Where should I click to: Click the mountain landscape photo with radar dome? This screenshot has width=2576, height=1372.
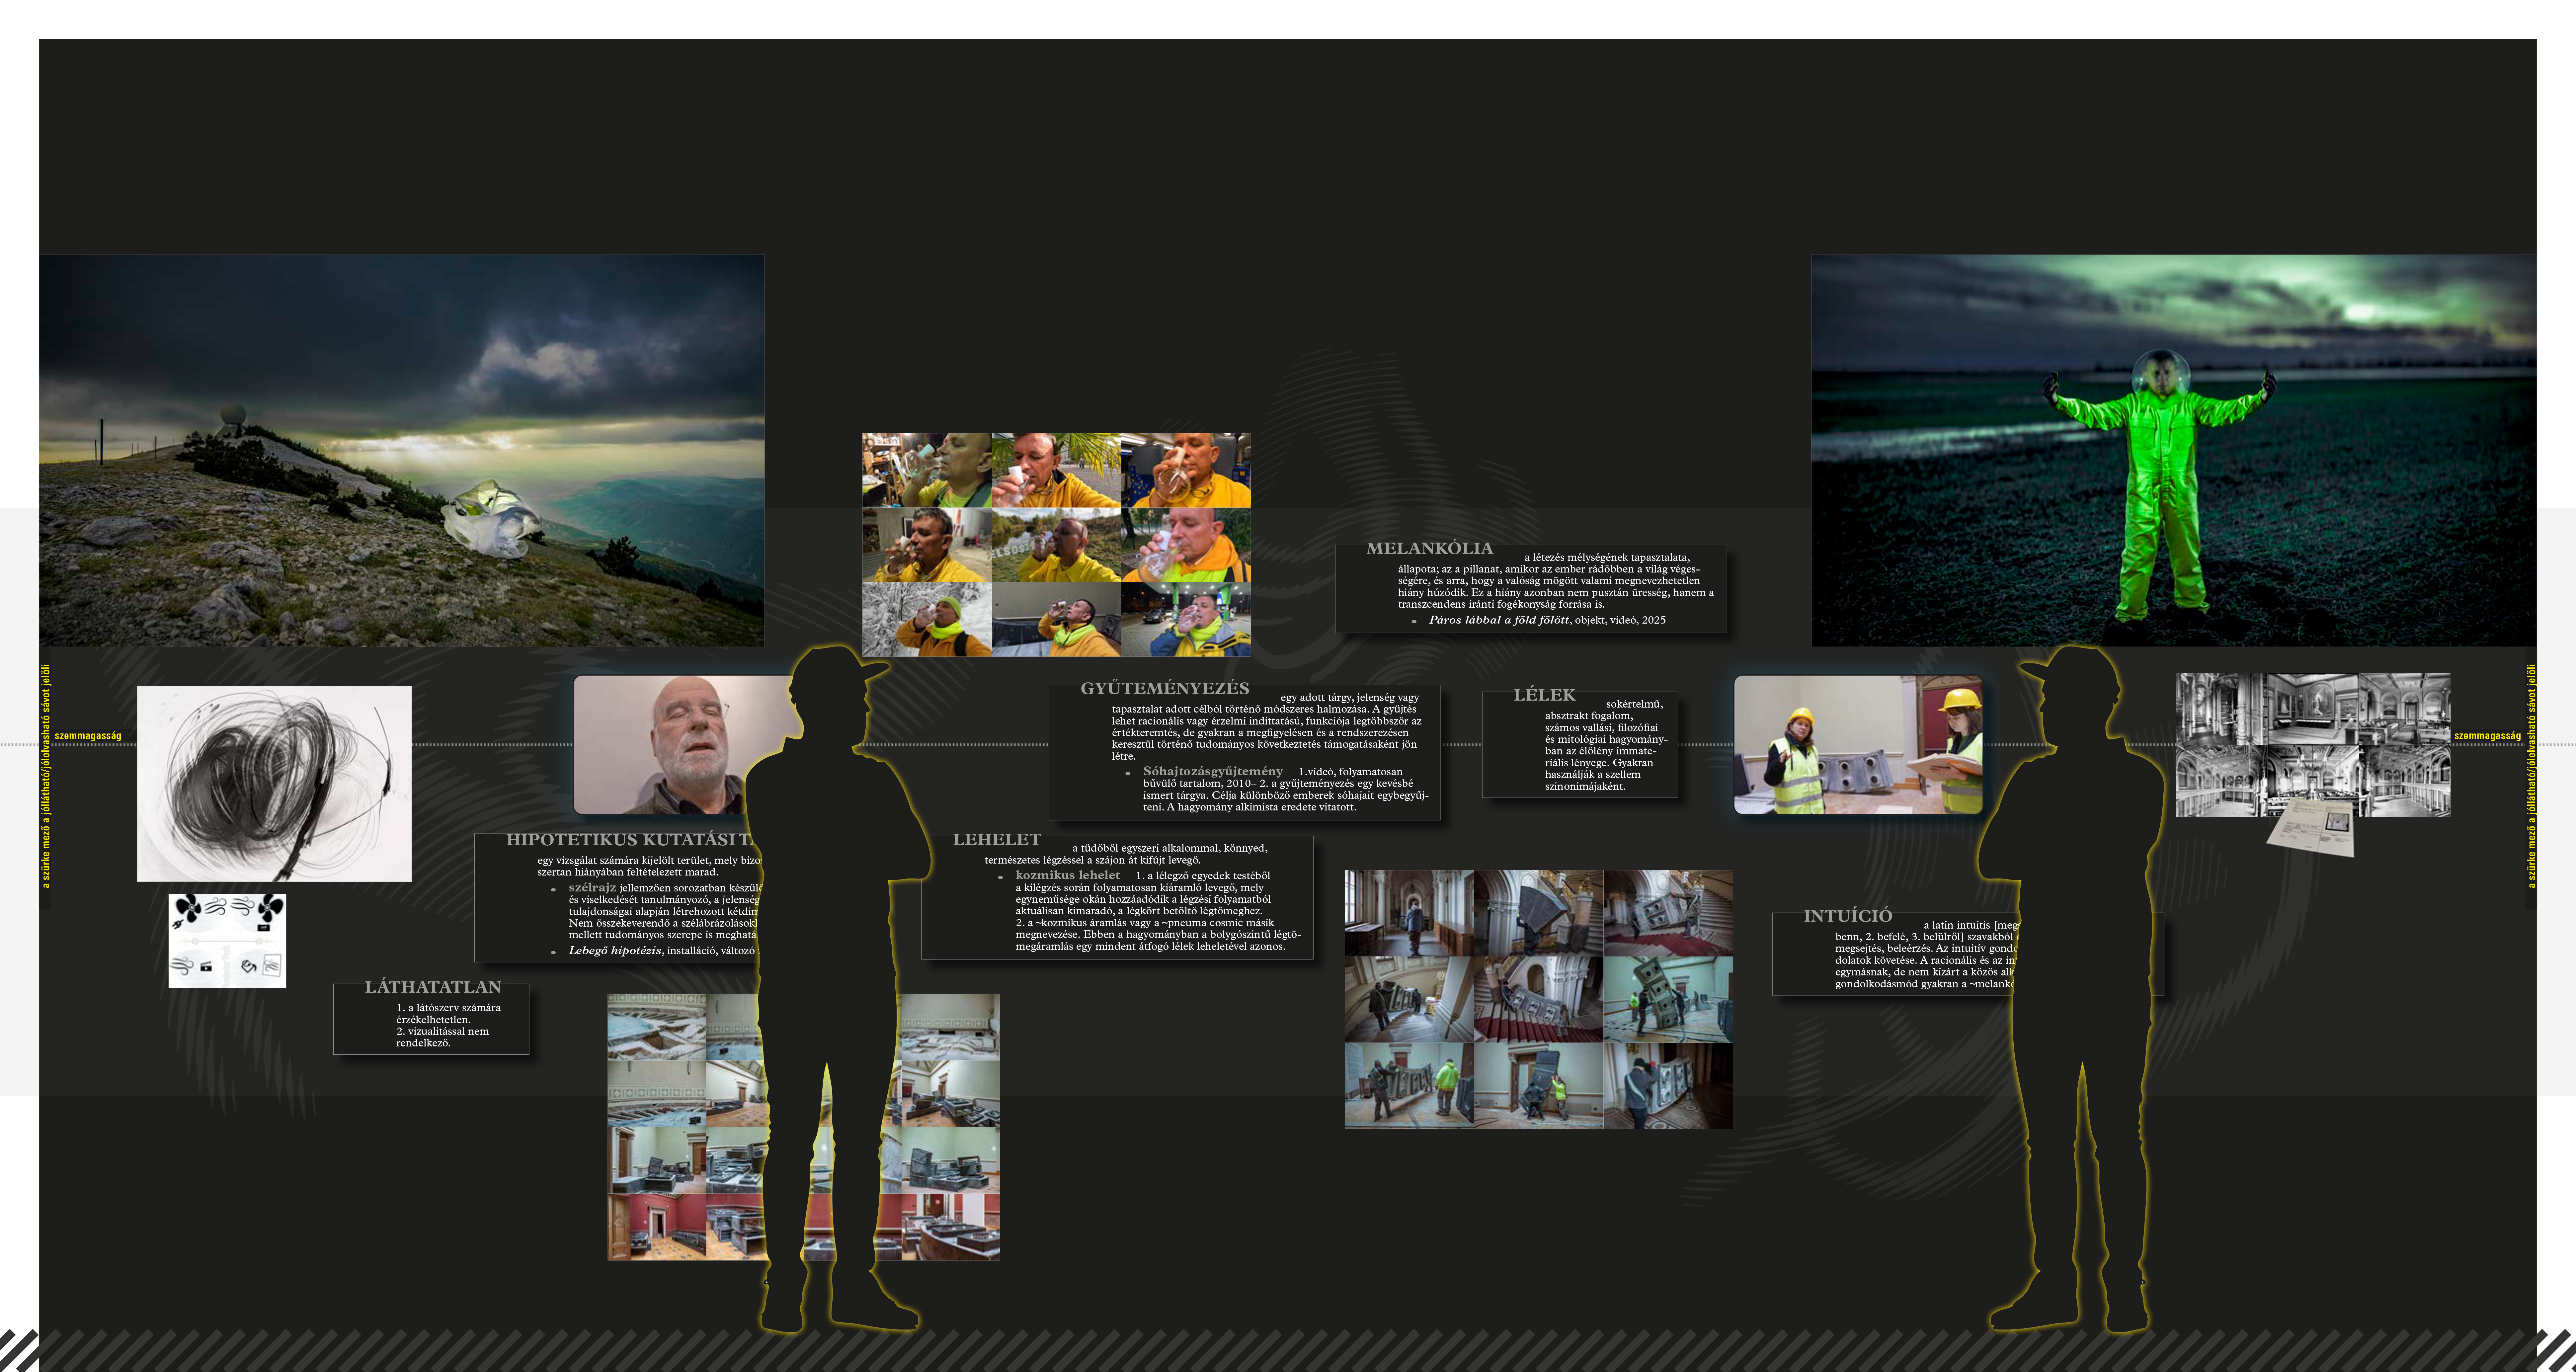(x=401, y=450)
